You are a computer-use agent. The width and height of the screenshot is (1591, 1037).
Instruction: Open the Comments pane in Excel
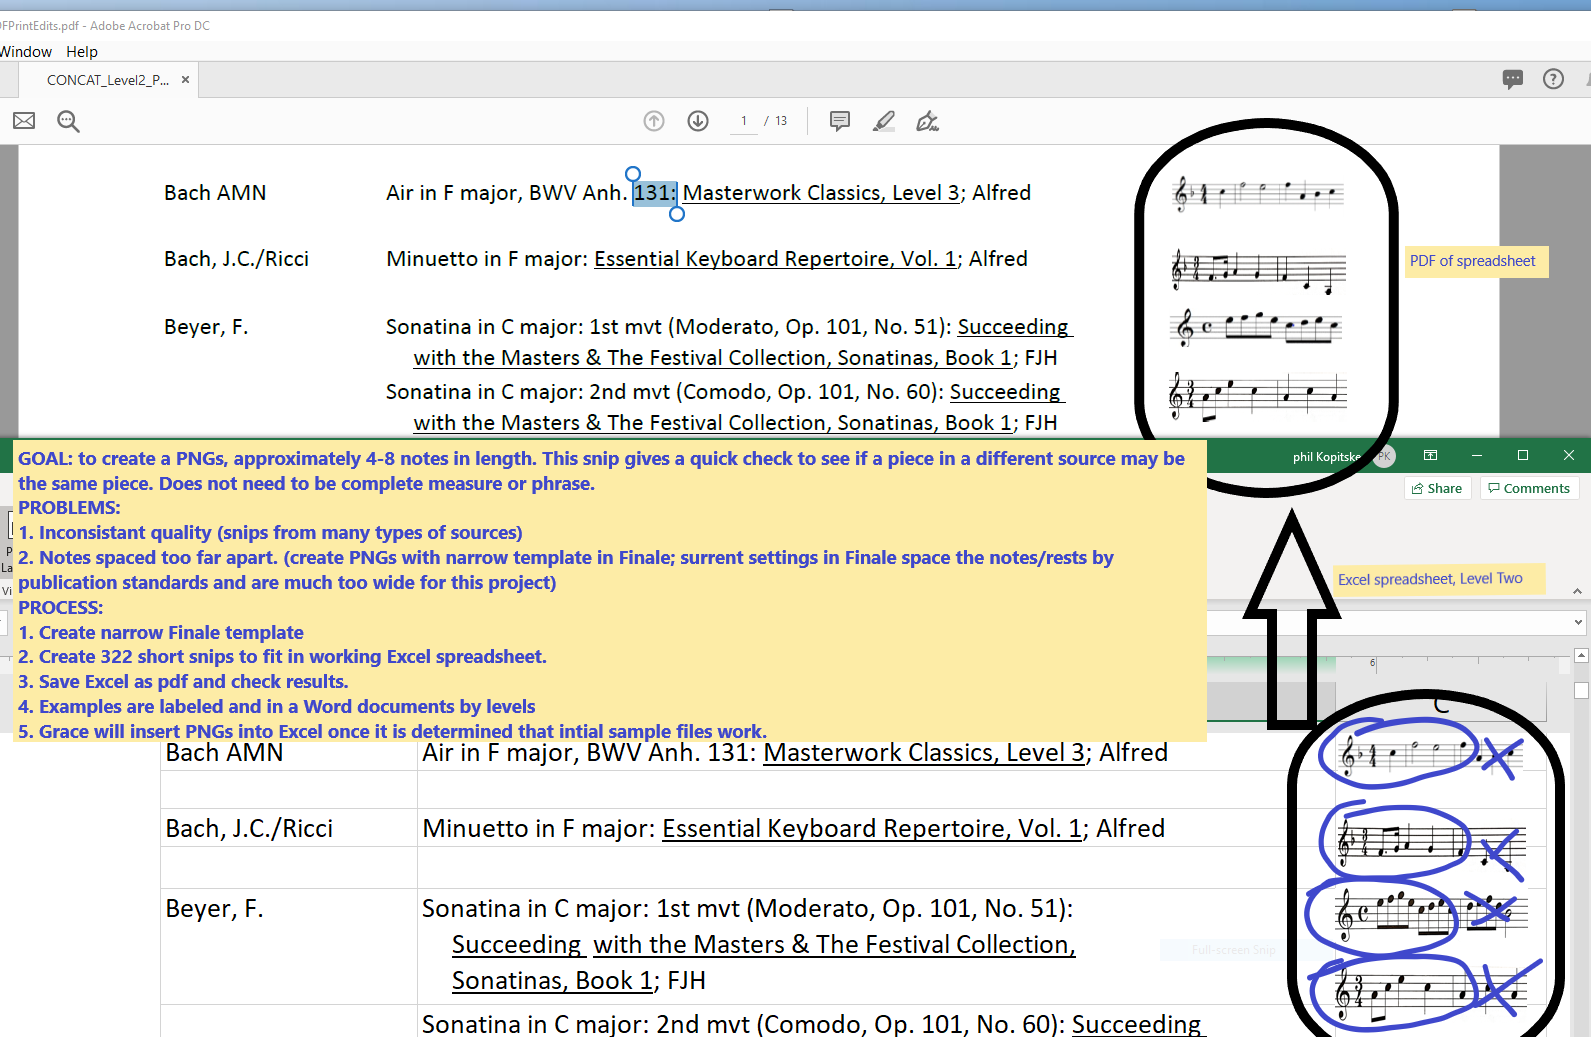pyautogui.click(x=1529, y=488)
